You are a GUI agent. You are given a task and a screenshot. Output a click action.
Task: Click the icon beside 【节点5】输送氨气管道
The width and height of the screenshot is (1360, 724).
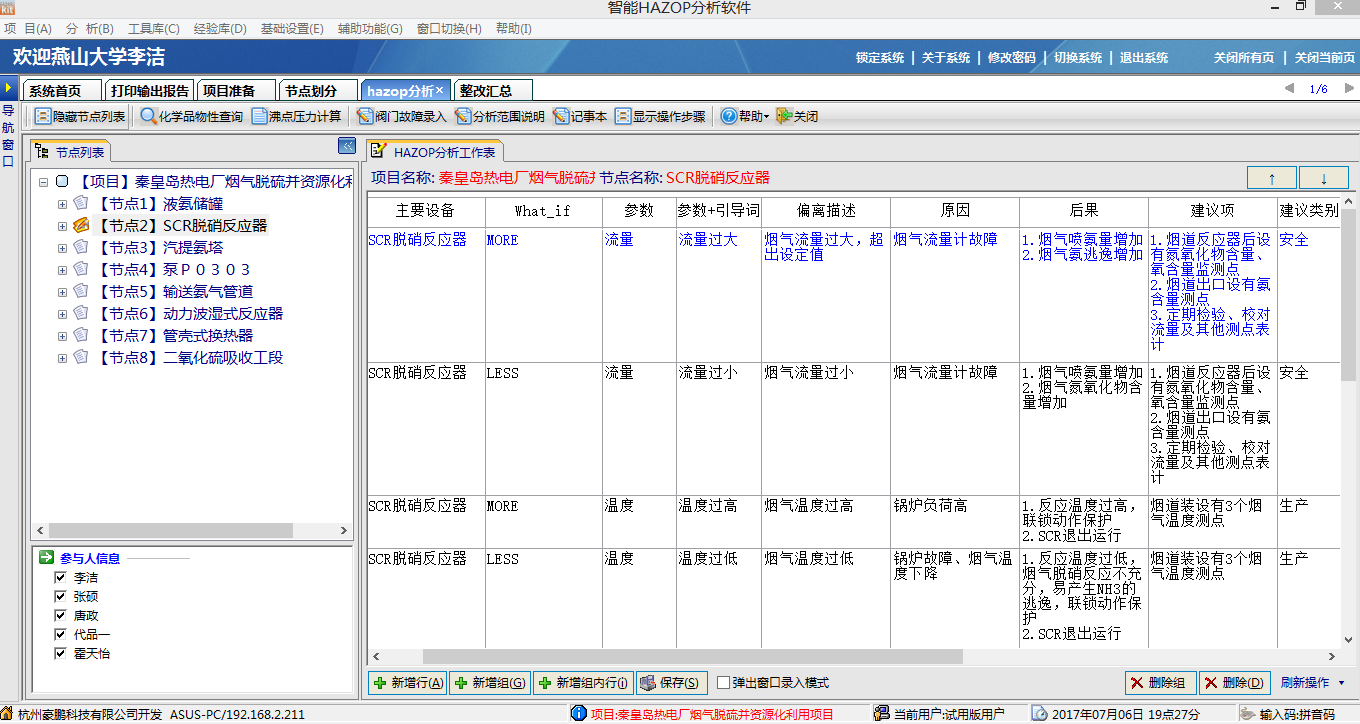pyautogui.click(x=81, y=292)
